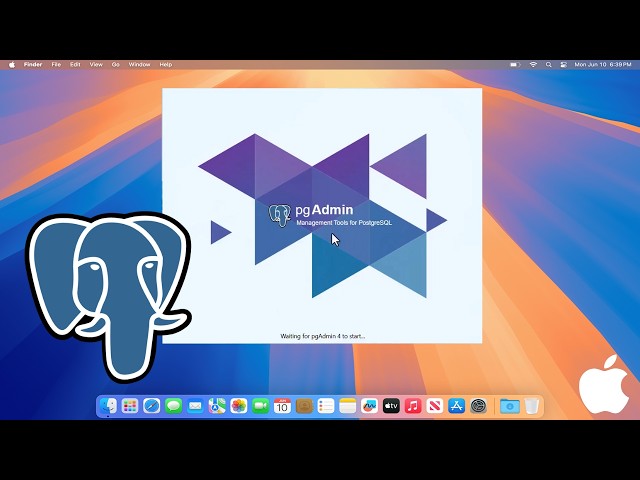Open Calendar showing 10 in dock

[x=282, y=406]
